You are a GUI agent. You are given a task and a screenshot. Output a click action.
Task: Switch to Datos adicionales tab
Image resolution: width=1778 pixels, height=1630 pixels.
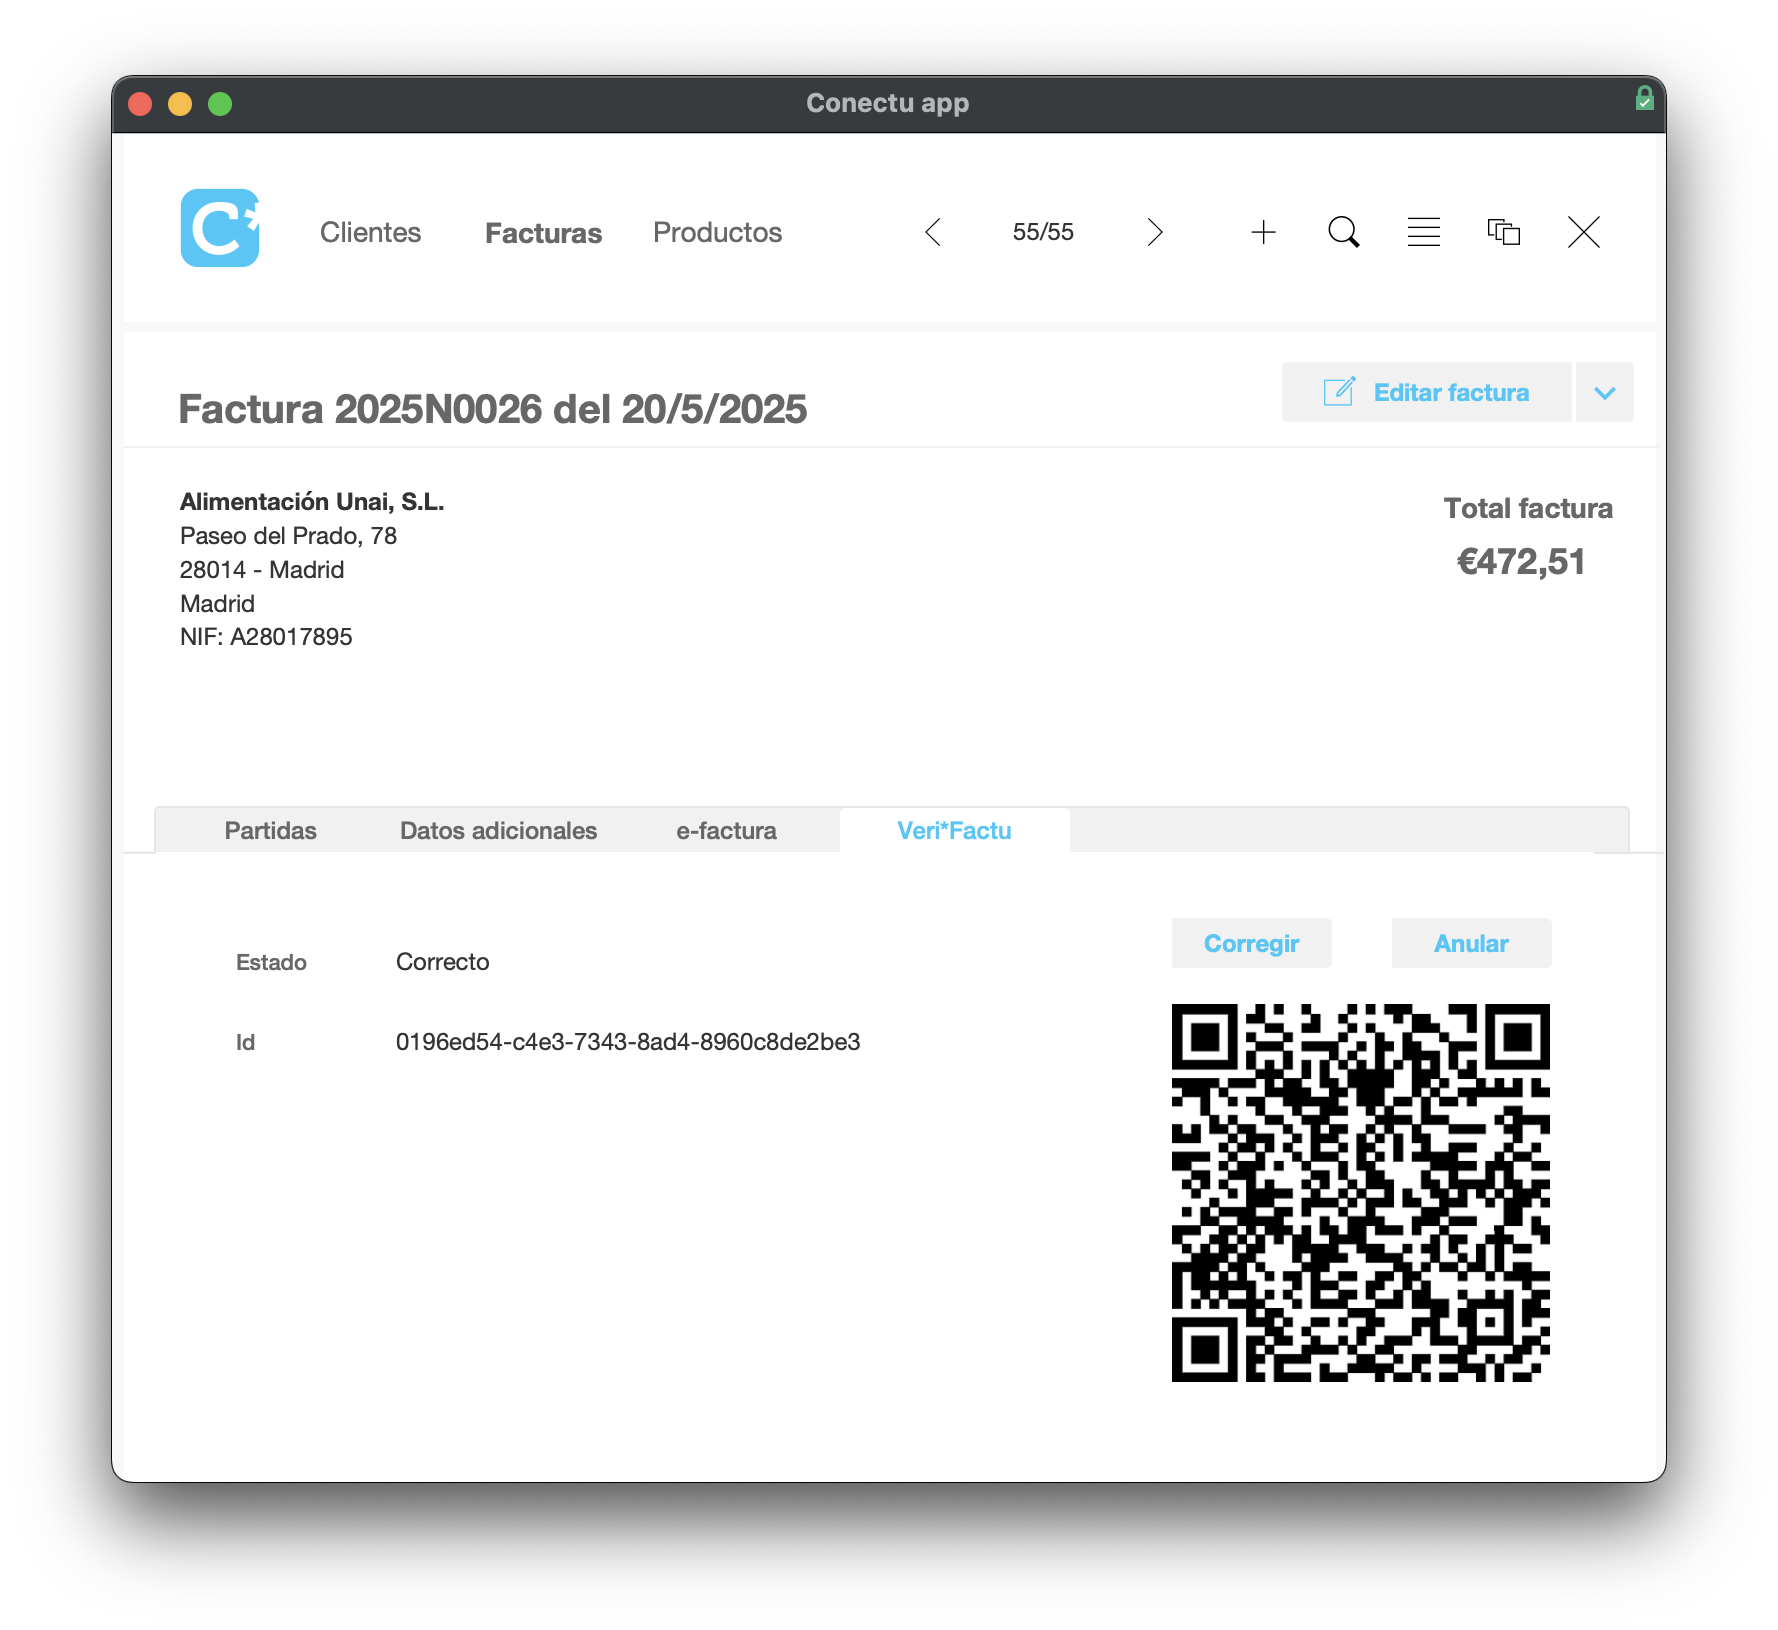pyautogui.click(x=498, y=830)
